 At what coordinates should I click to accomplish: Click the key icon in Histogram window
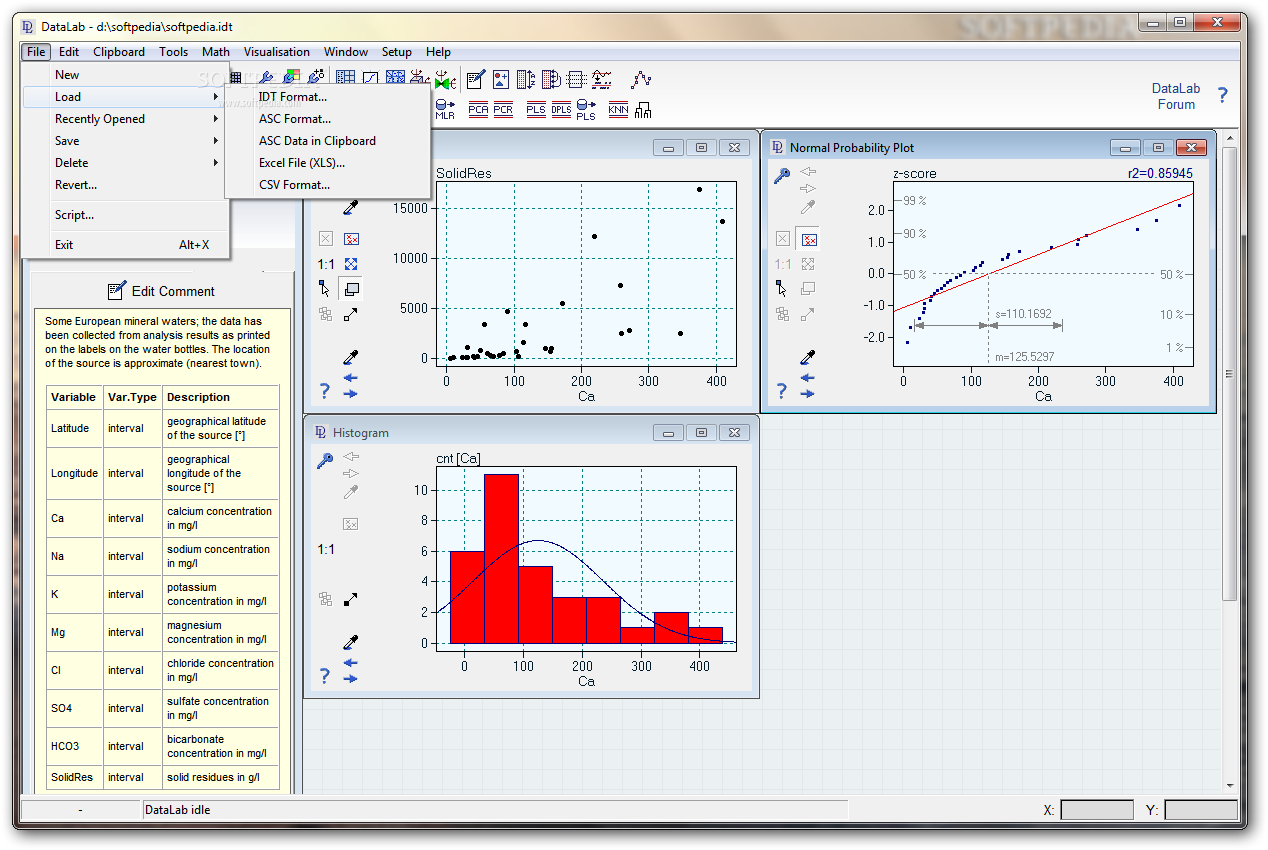(325, 461)
